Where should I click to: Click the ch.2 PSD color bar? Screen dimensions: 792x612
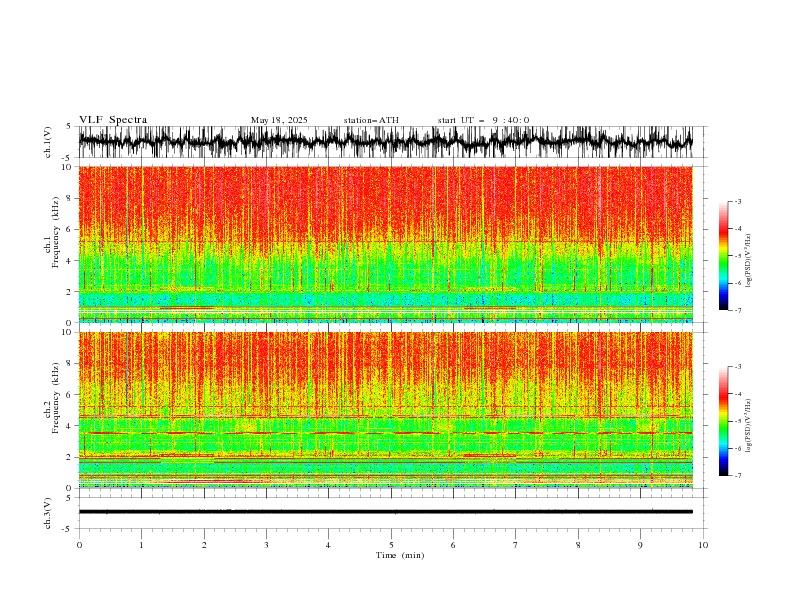pos(723,421)
